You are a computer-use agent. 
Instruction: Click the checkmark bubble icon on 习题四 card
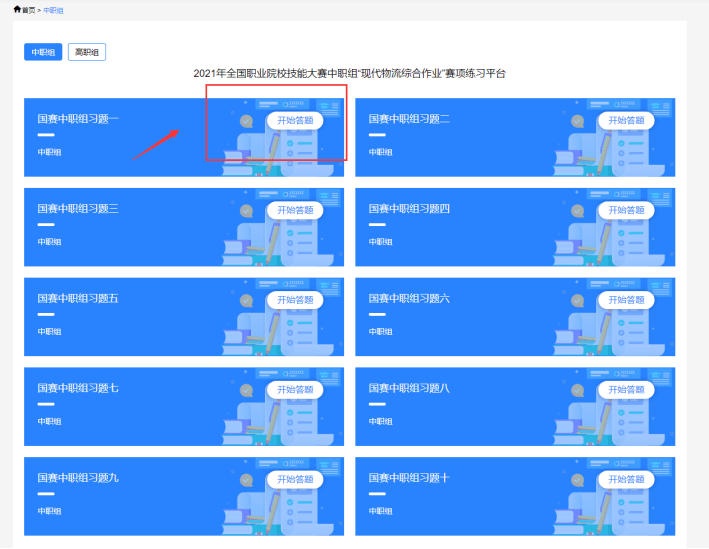[x=577, y=211]
